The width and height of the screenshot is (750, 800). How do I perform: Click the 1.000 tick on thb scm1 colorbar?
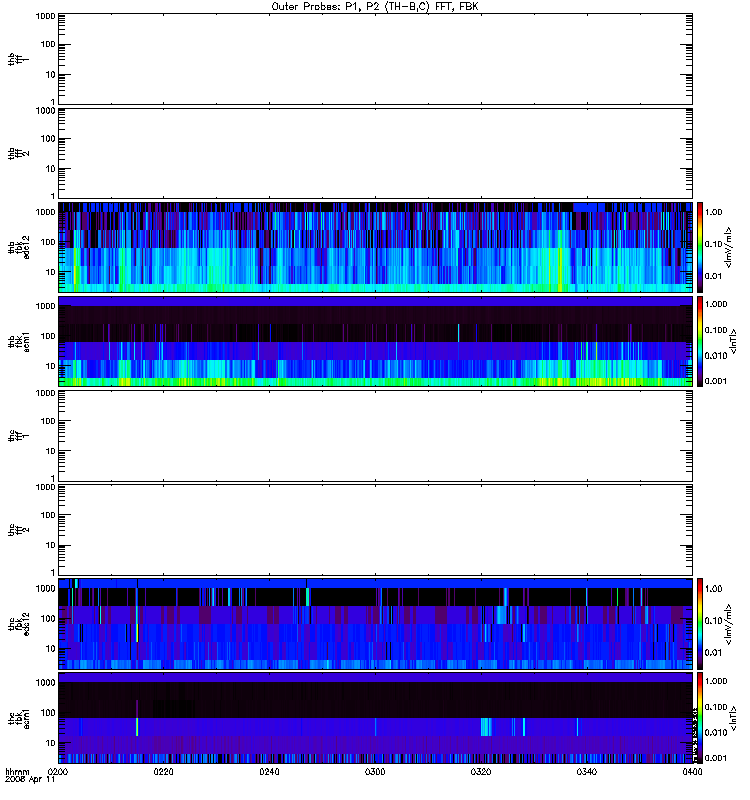(x=716, y=304)
